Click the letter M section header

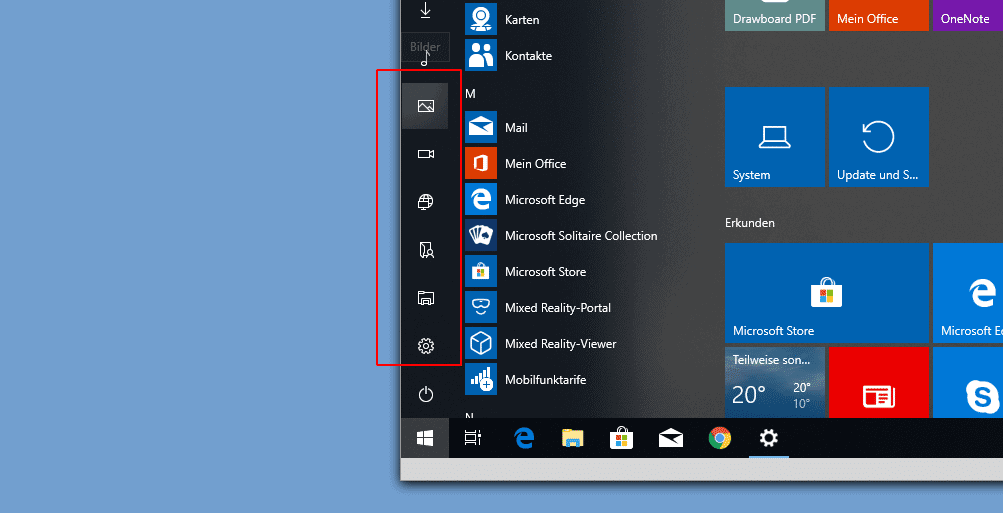[x=470, y=94]
